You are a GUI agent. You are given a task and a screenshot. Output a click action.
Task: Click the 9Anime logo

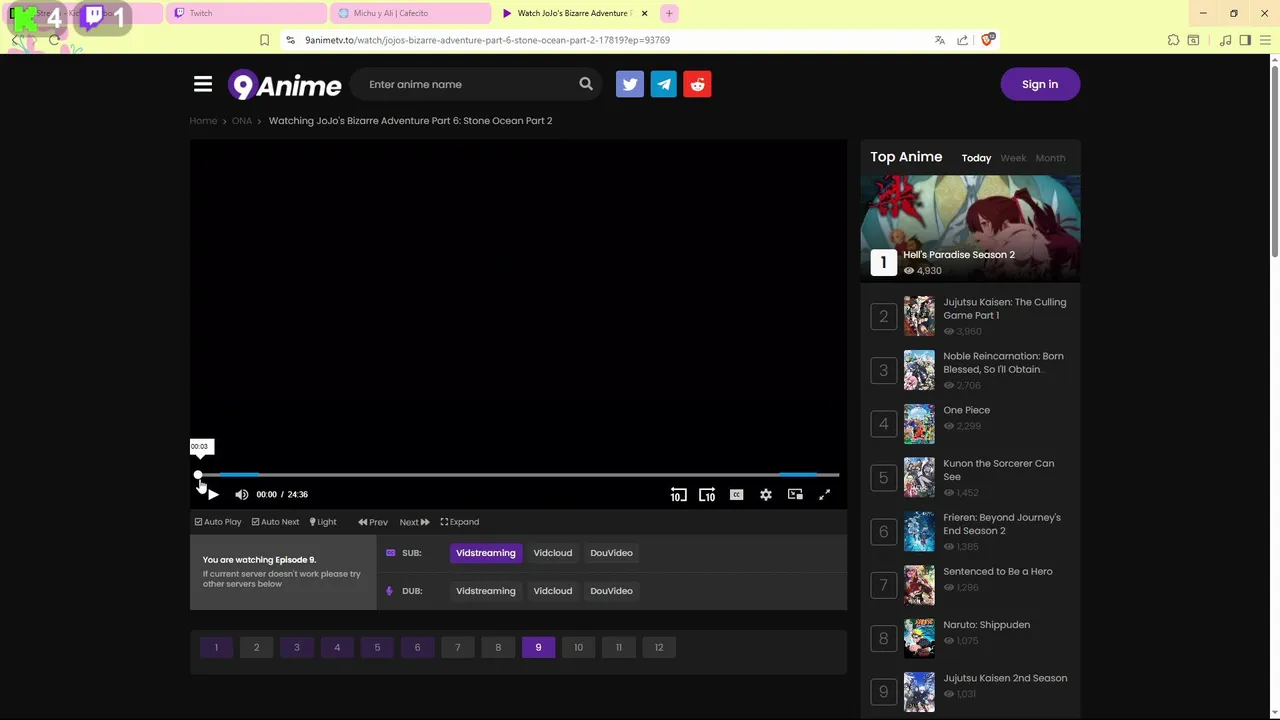coord(285,85)
